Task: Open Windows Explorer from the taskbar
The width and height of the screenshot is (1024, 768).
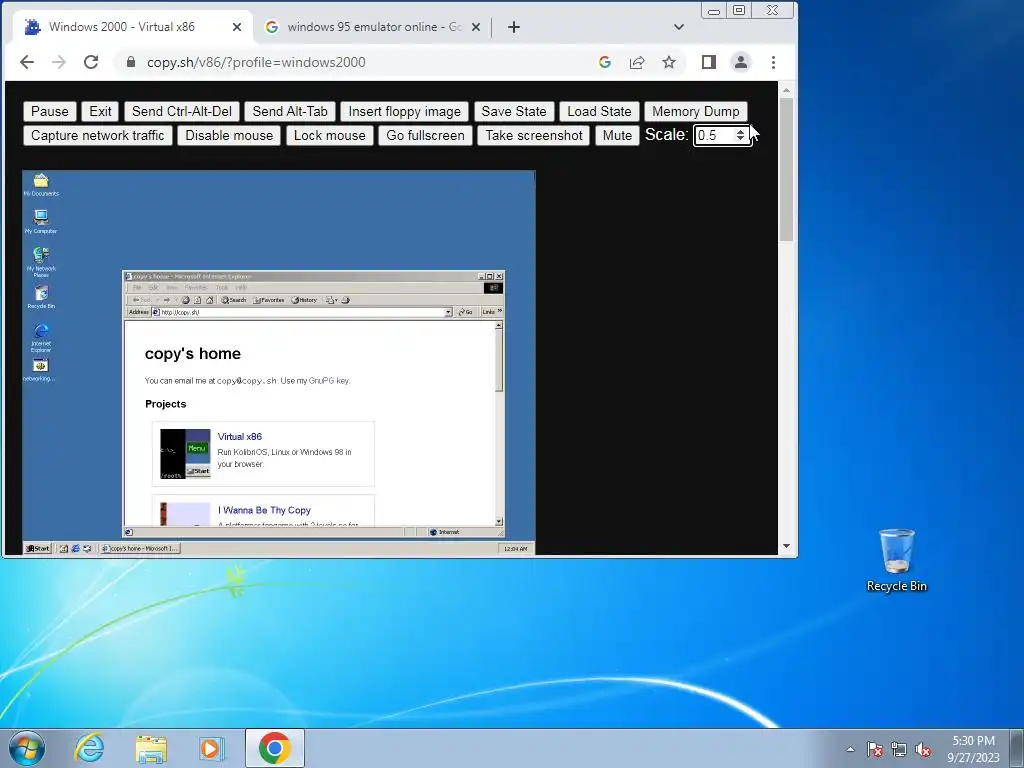Action: [x=151, y=749]
